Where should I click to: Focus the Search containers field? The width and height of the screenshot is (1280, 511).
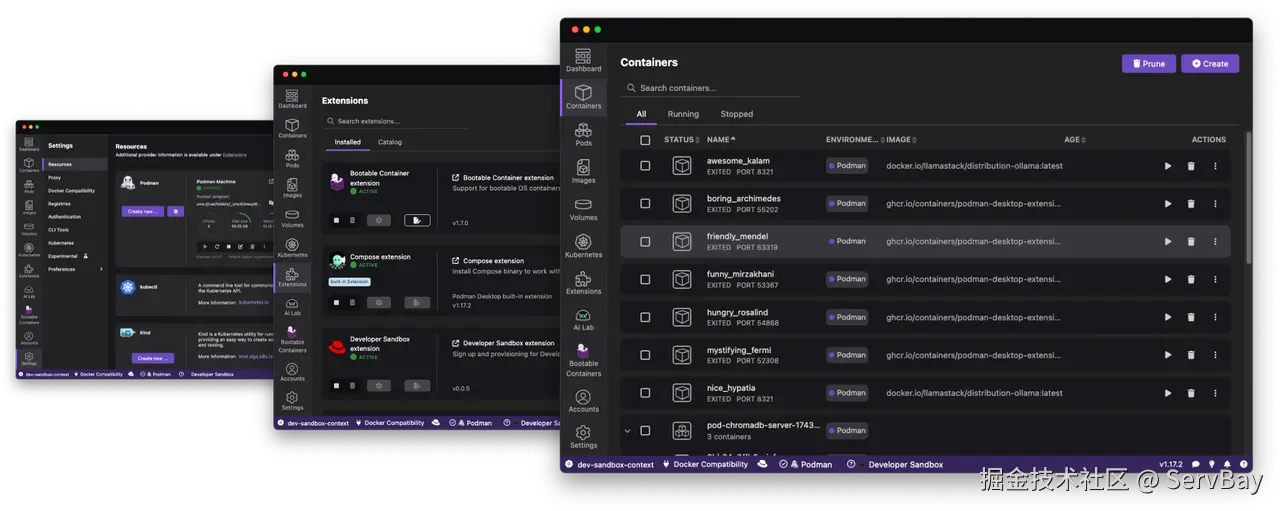[711, 88]
